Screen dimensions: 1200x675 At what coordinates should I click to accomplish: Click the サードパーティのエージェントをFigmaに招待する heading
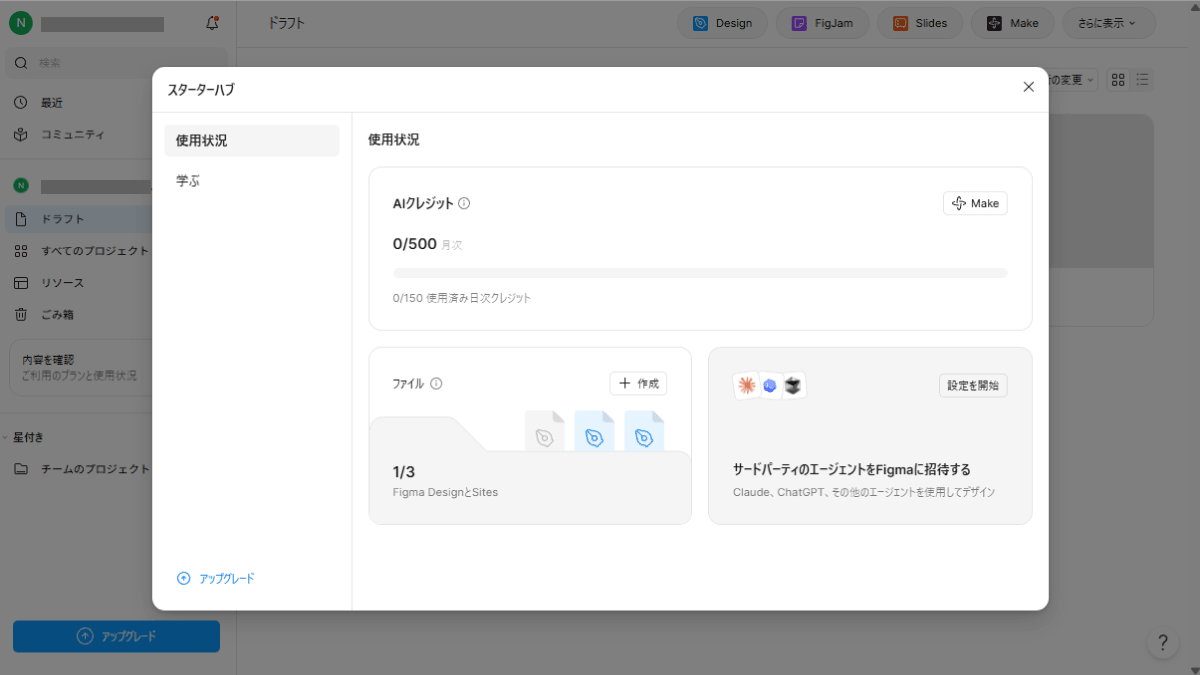click(852, 469)
